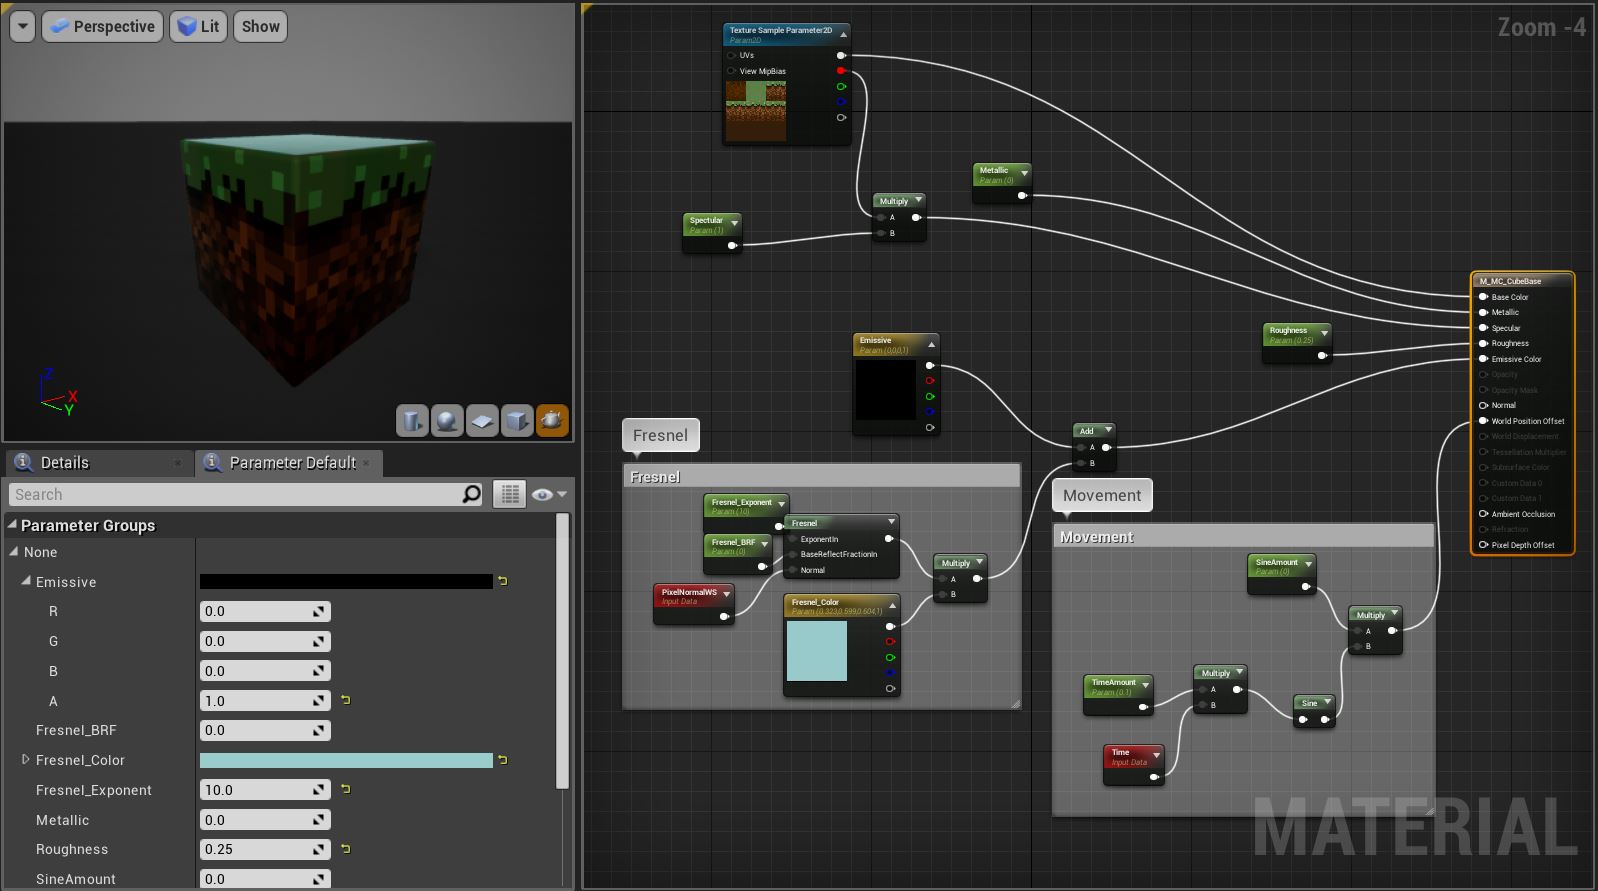Select the M_MC_CubeBase material node header
The height and width of the screenshot is (891, 1598).
[1522, 281]
